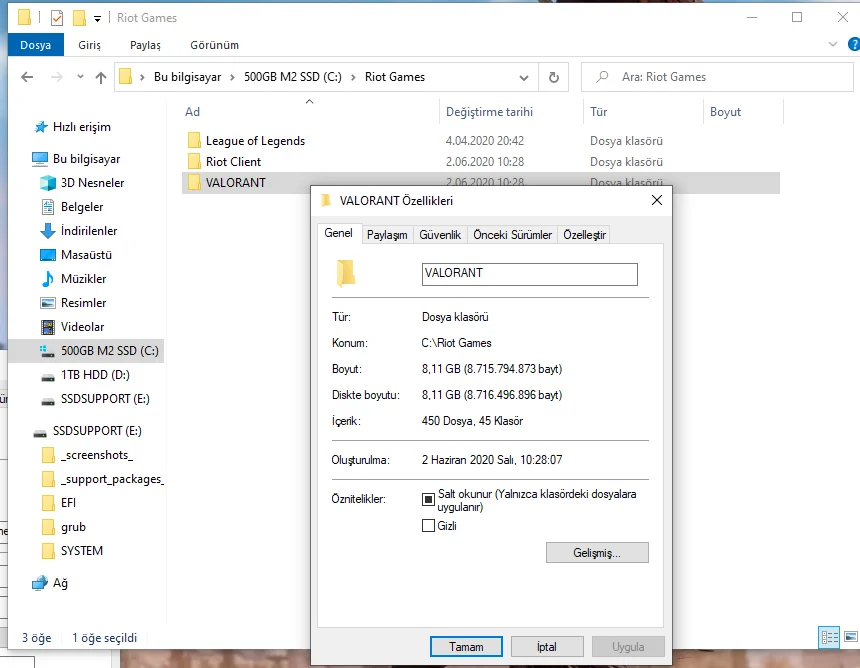This screenshot has width=860, height=668.
Task: Switch to the Özelleştir tab
Action: (x=584, y=235)
